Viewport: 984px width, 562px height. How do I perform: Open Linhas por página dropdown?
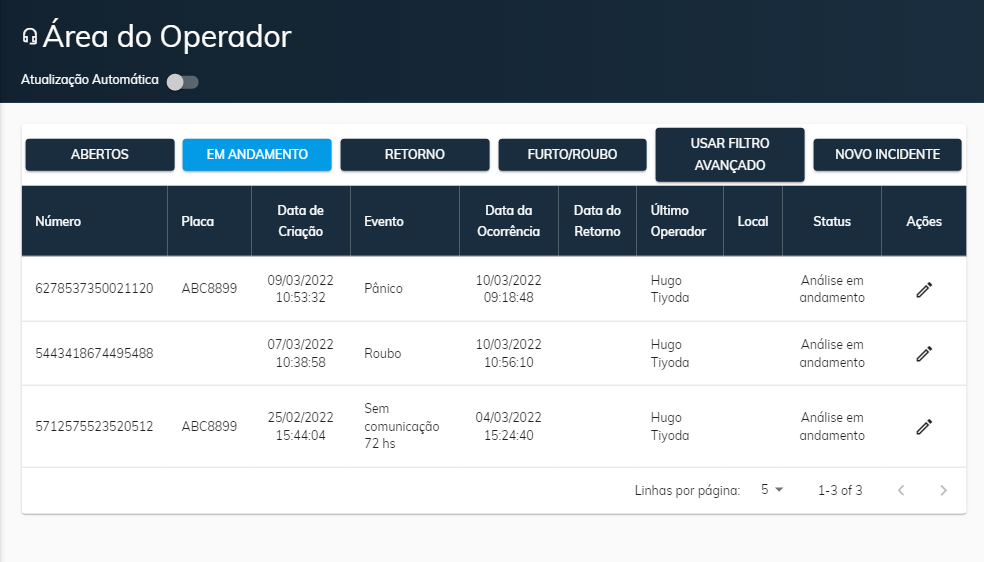(772, 490)
